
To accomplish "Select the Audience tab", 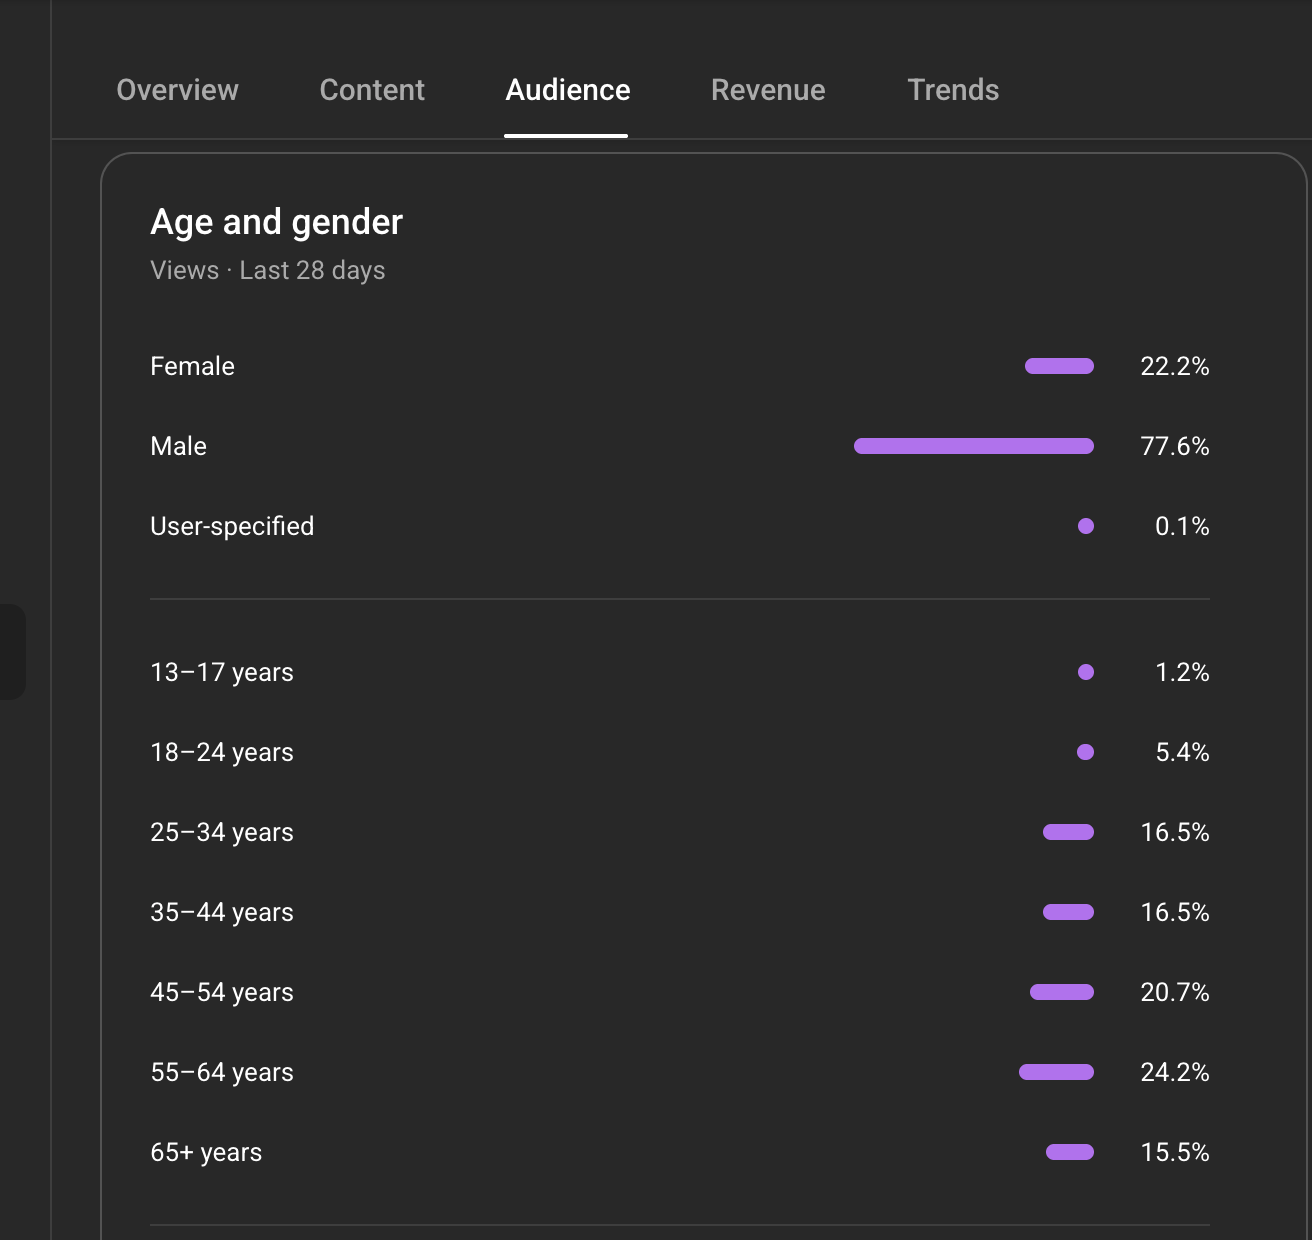I will [x=567, y=90].
